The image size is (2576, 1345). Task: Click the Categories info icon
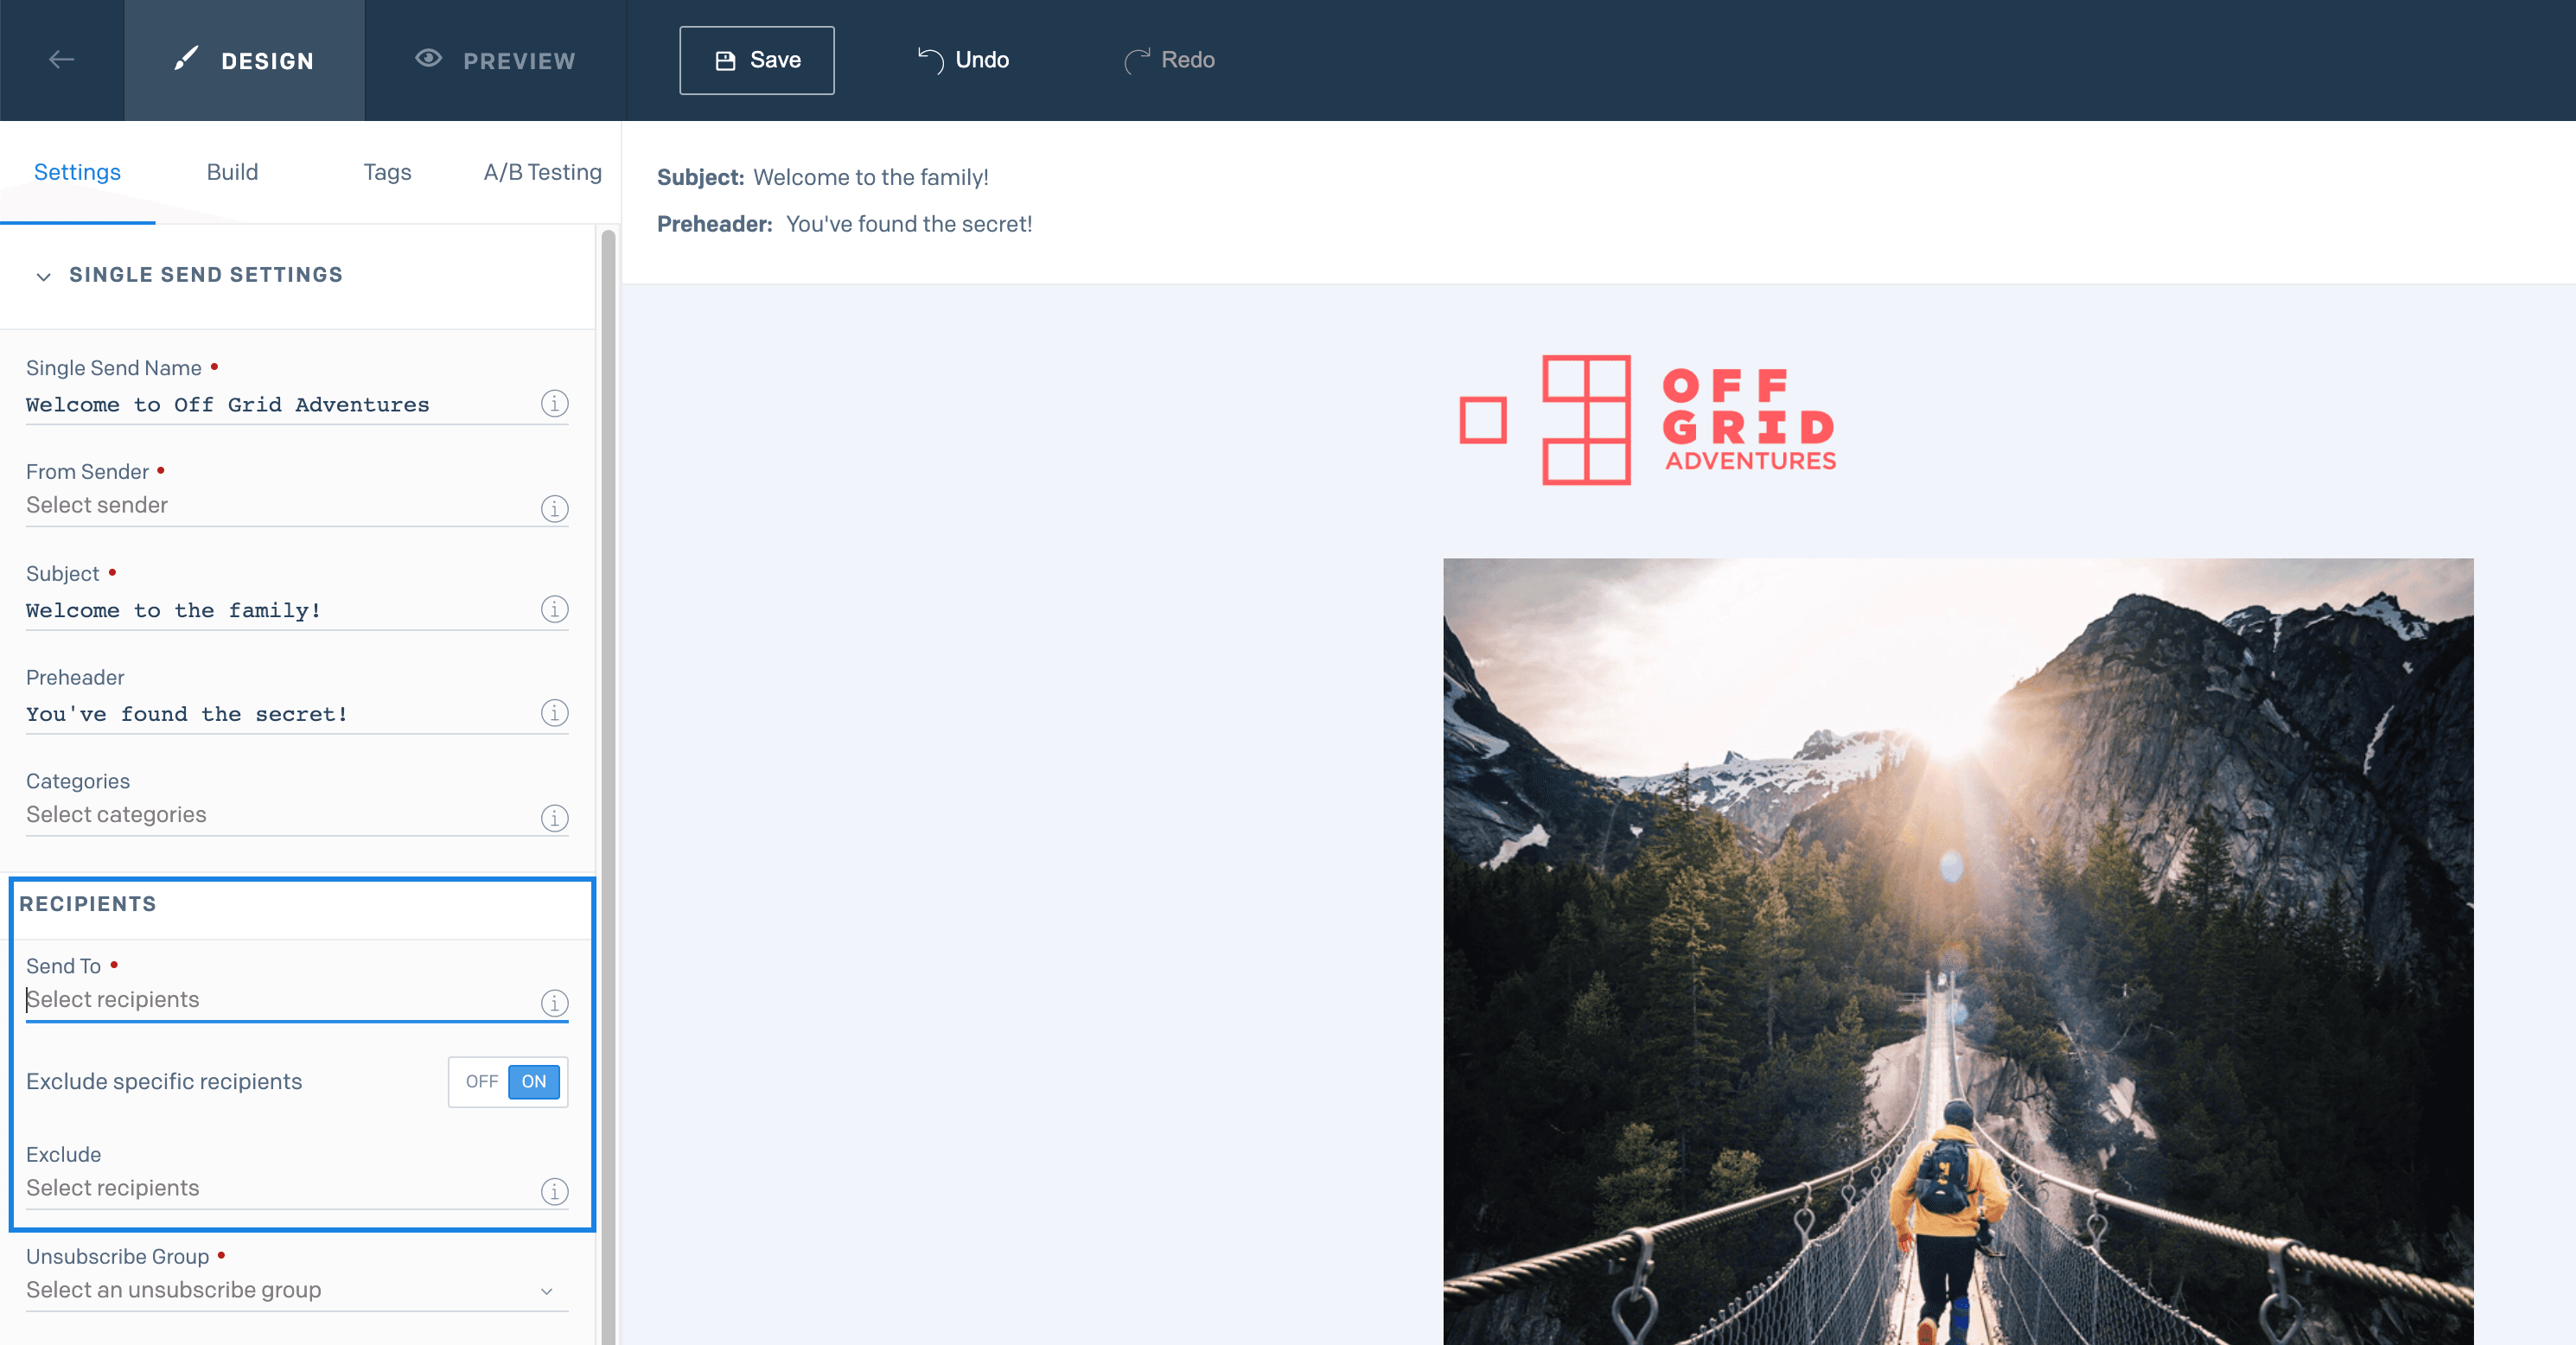click(554, 818)
